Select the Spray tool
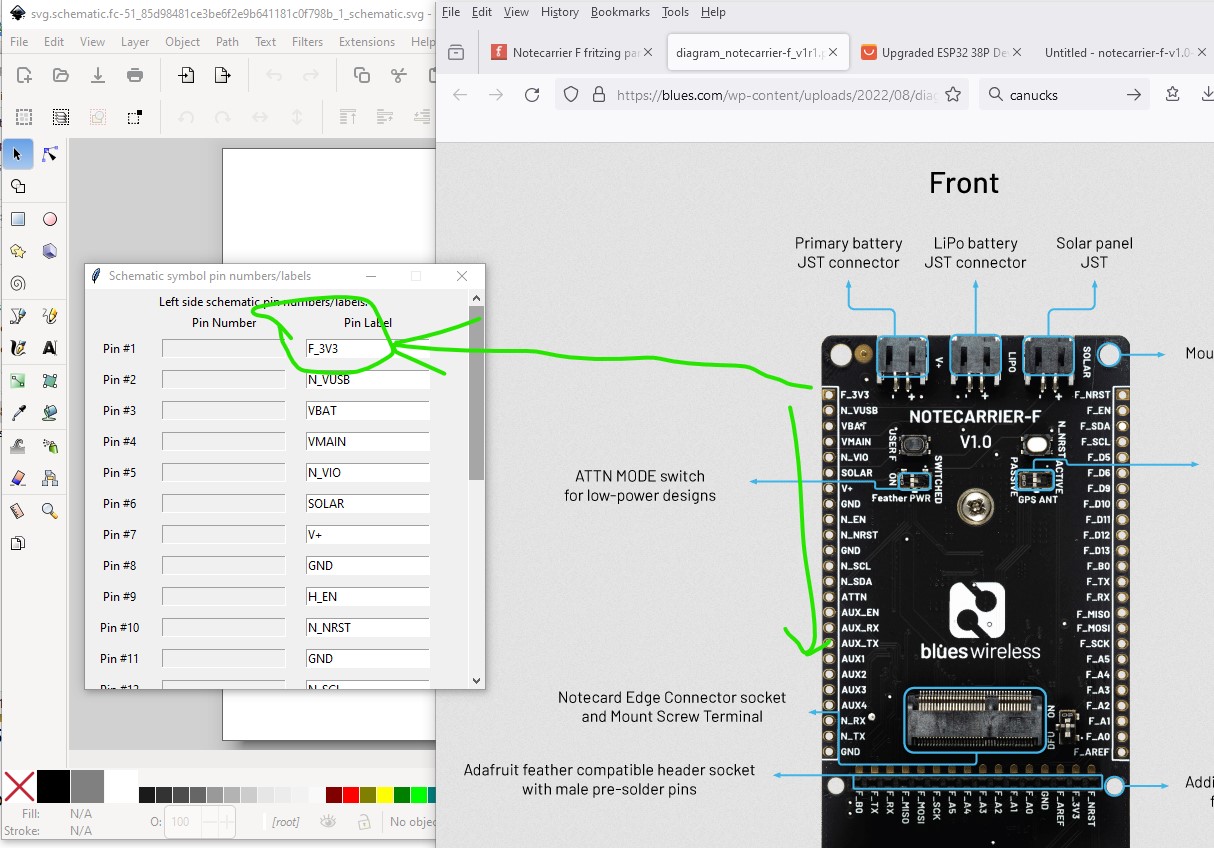The width and height of the screenshot is (1214, 848). [50, 446]
